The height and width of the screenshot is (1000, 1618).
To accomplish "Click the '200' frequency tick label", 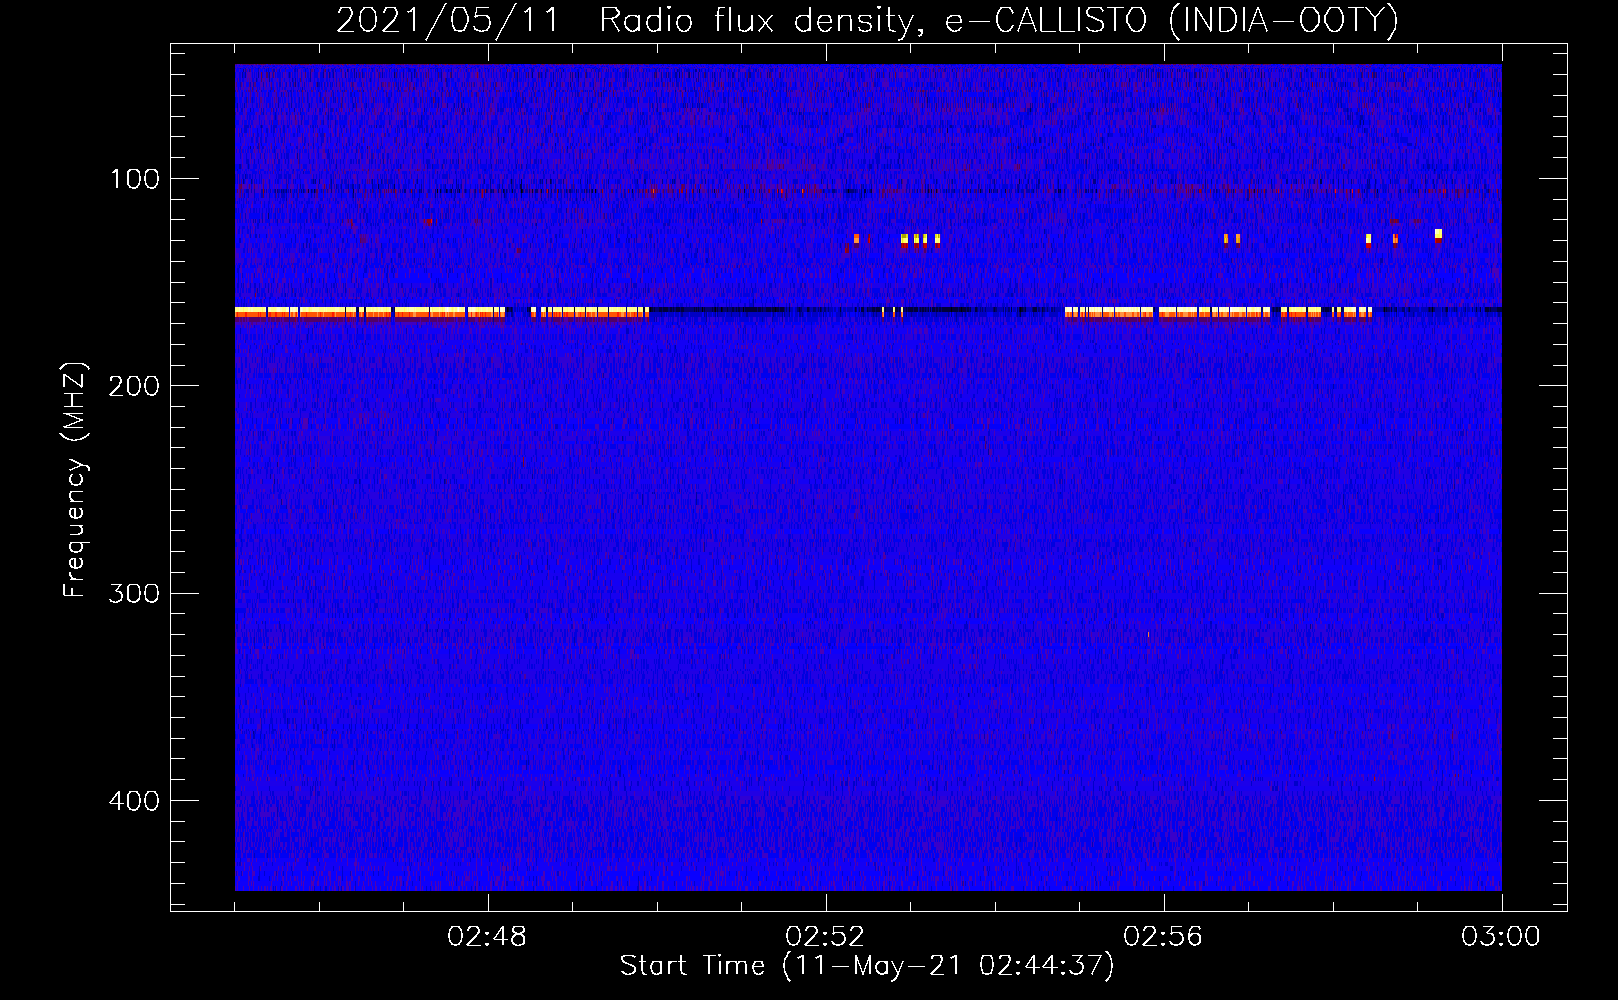I will tap(134, 386).
